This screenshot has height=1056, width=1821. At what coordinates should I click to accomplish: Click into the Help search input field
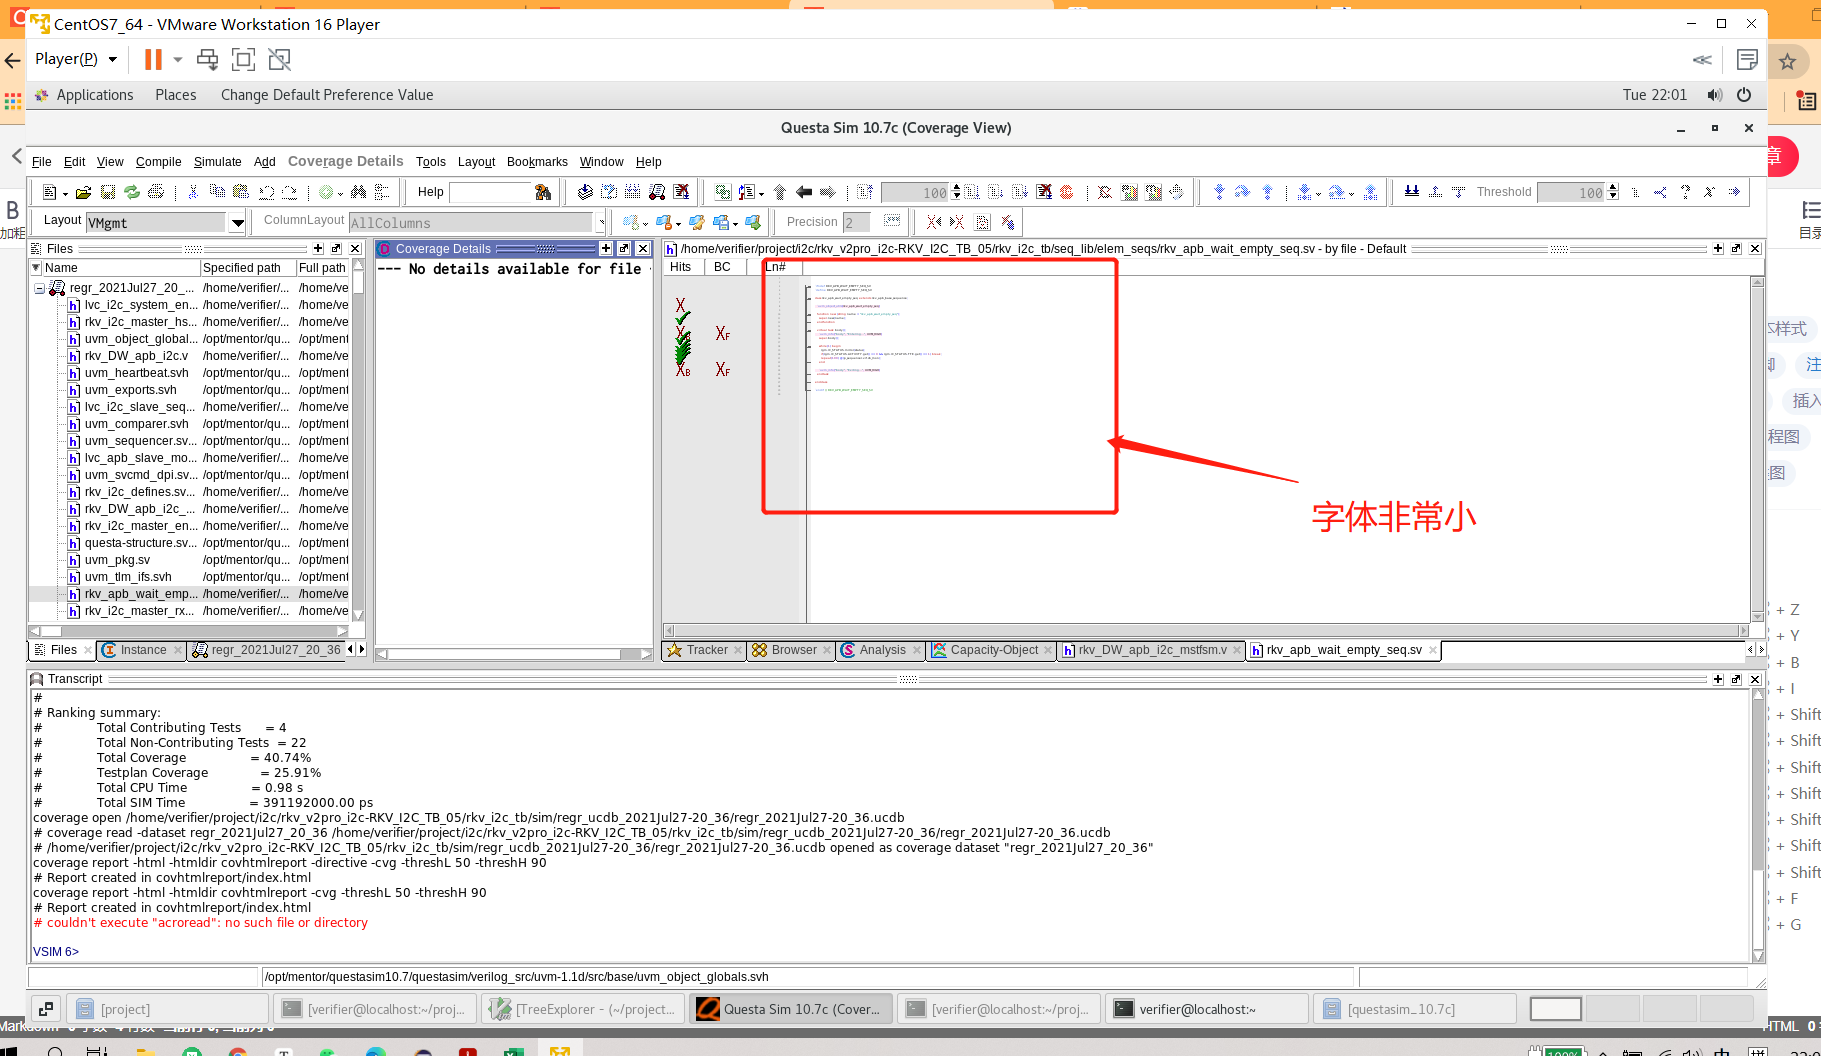[489, 192]
